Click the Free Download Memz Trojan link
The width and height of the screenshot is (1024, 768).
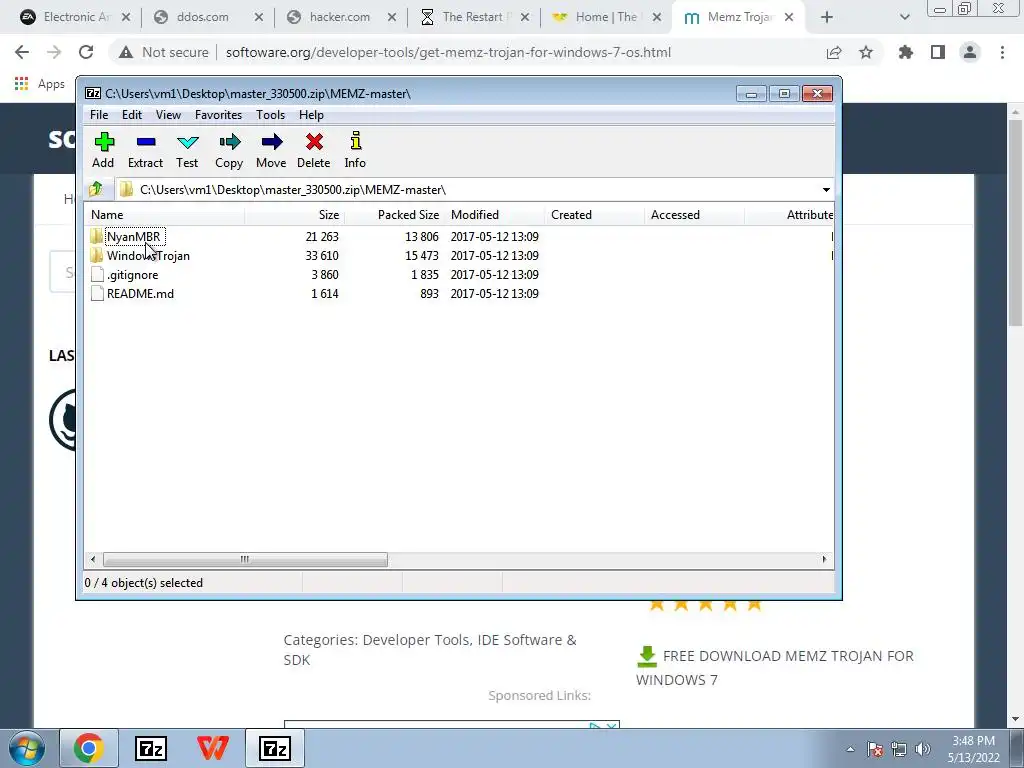[x=775, y=667]
